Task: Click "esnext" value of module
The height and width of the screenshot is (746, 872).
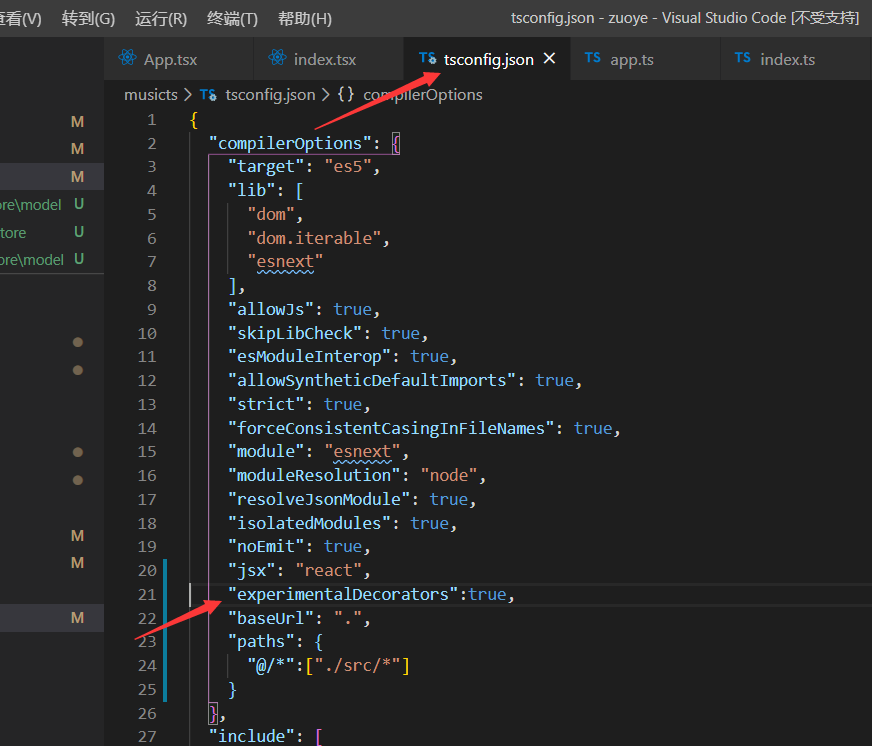Action: coord(362,451)
